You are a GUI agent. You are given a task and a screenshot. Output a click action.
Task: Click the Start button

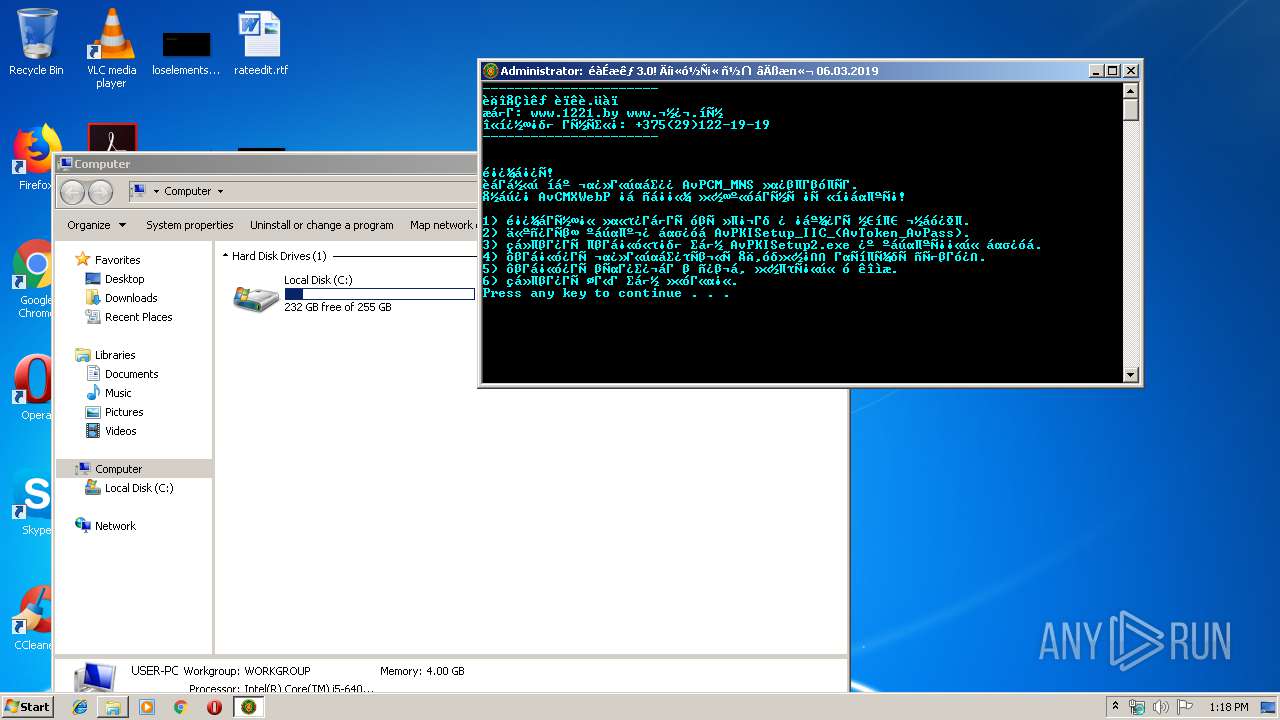pos(28,707)
